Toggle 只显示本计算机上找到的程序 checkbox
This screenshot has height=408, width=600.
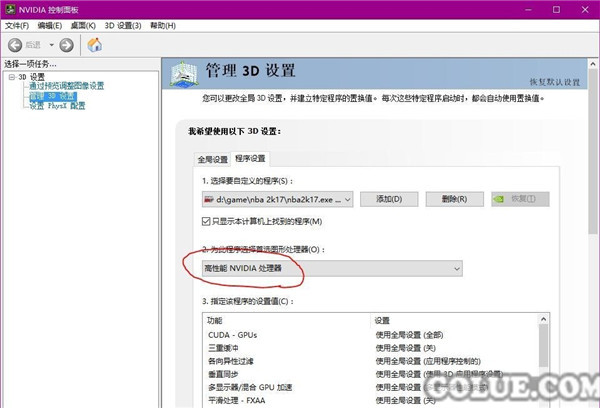(207, 221)
